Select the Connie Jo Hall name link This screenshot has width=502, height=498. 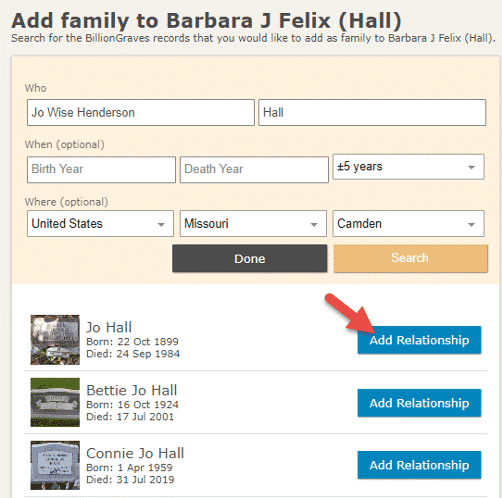(135, 453)
